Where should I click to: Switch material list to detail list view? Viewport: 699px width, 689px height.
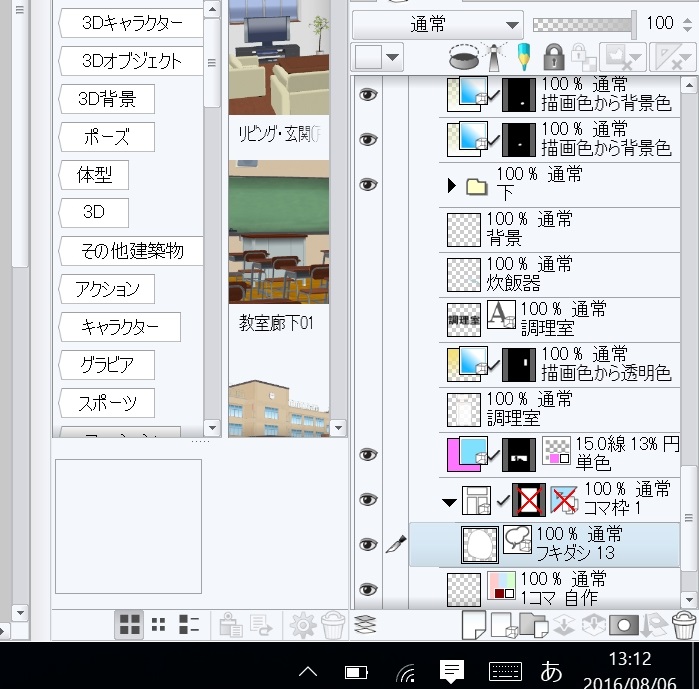188,626
